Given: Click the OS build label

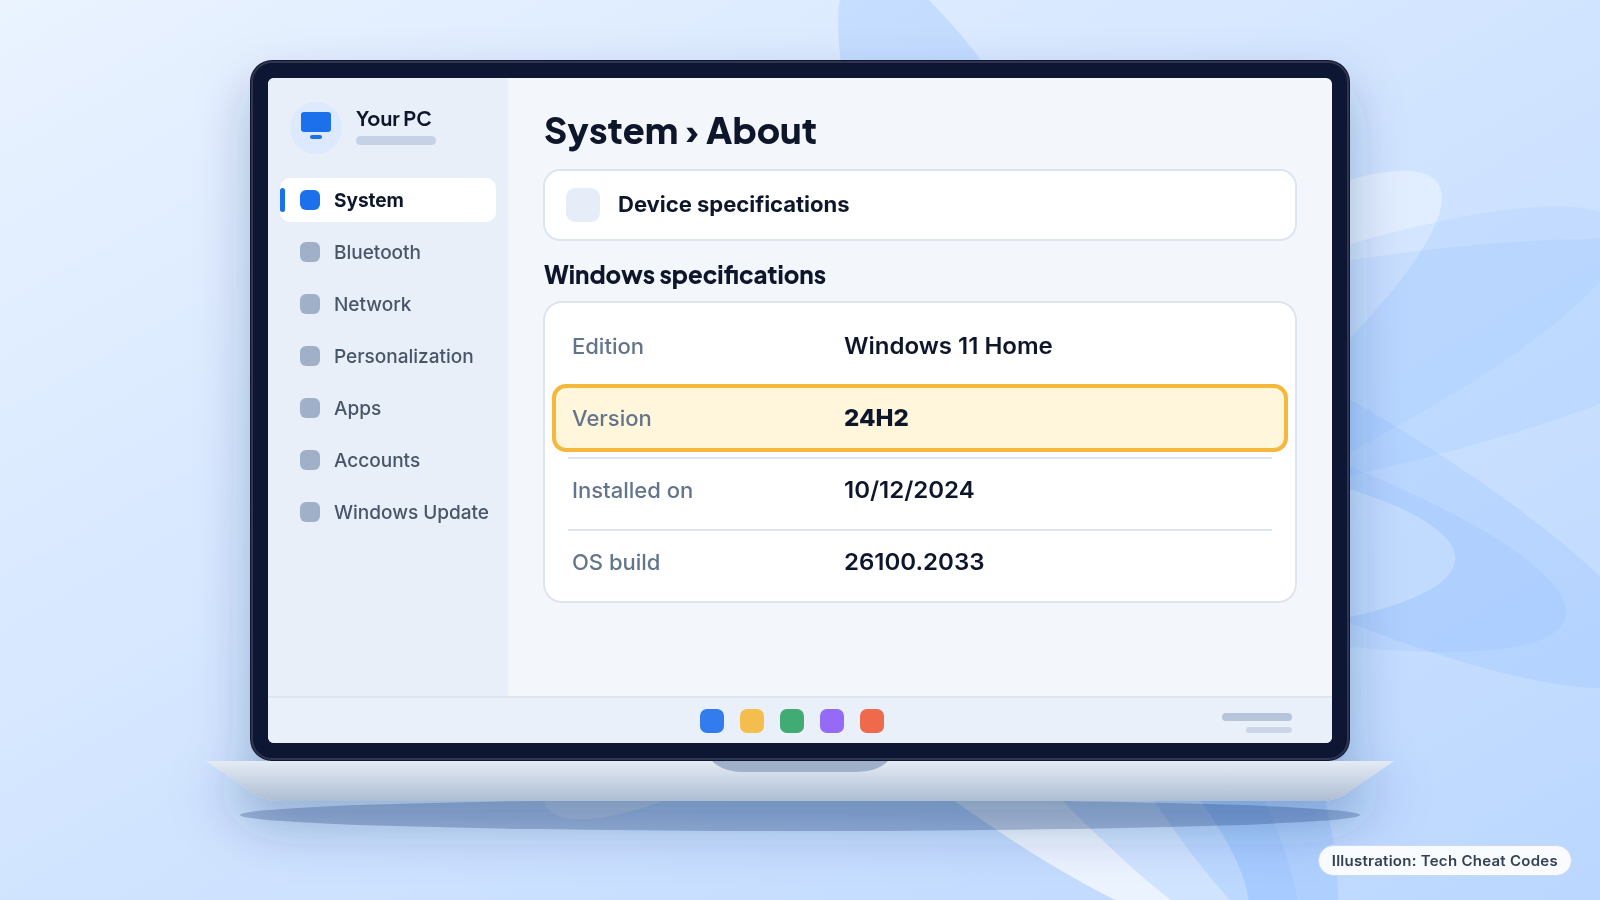Looking at the screenshot, I should click(616, 562).
